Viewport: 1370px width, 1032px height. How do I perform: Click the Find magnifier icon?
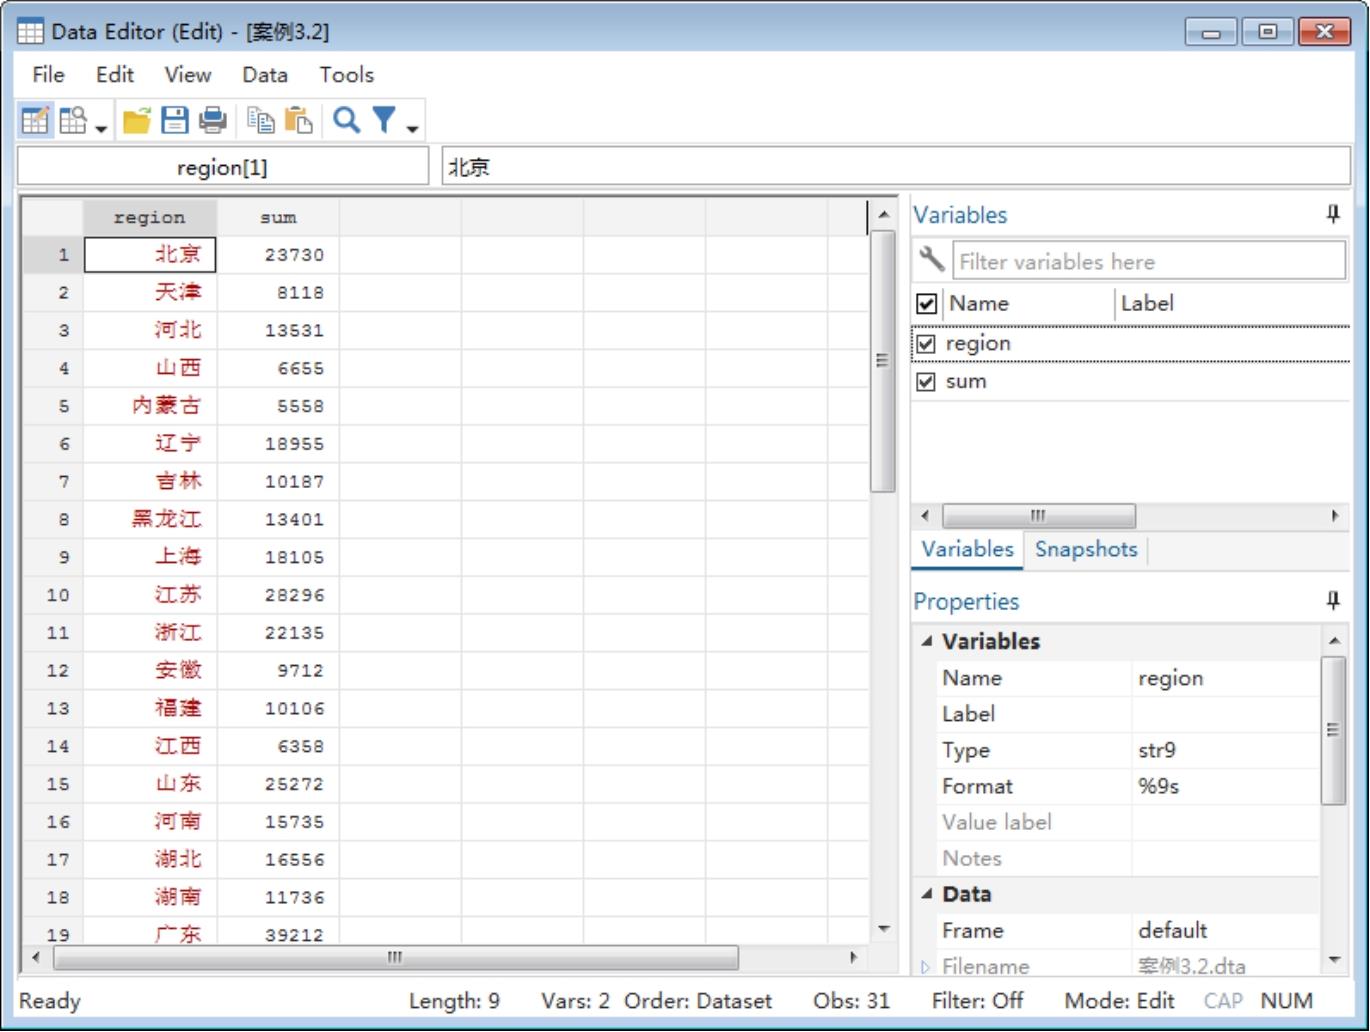pyautogui.click(x=346, y=121)
